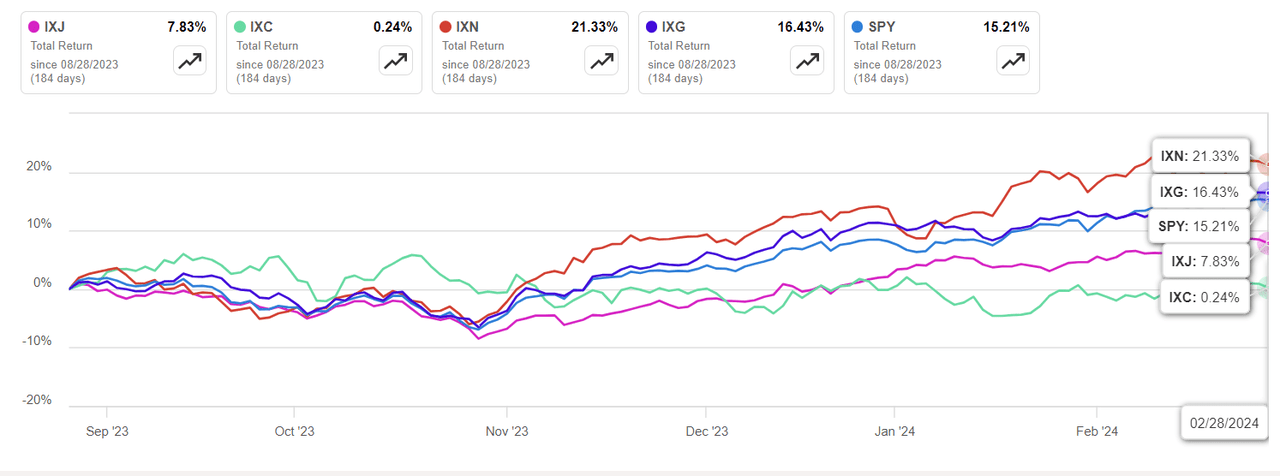Click the red IXN color dot

tap(447, 27)
